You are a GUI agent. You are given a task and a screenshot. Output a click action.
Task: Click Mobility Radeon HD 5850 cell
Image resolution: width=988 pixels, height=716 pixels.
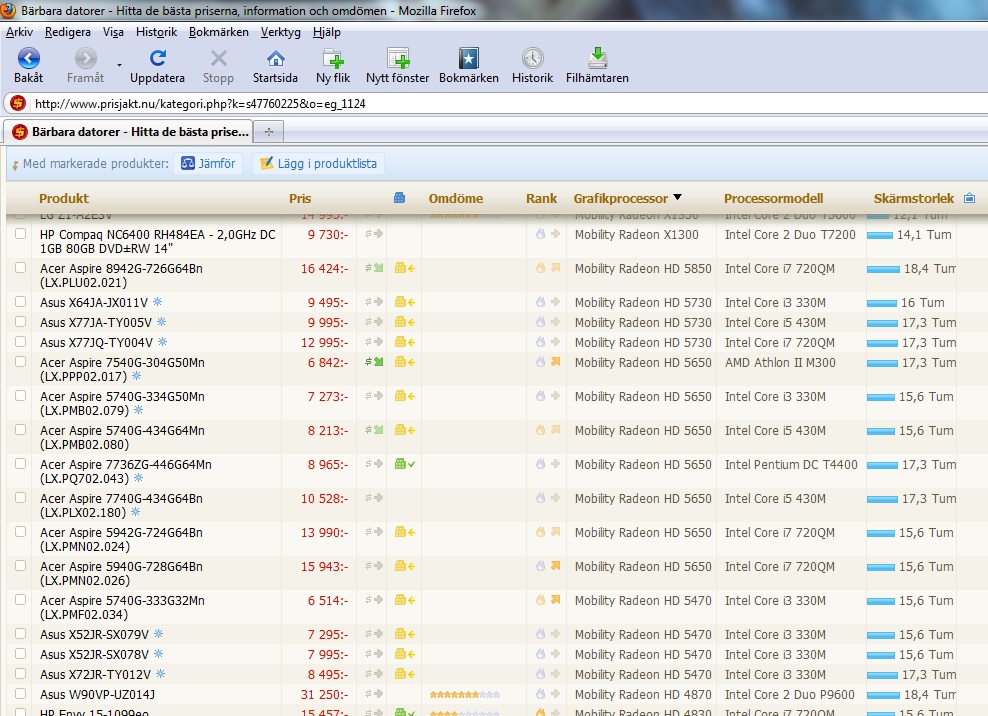click(x=643, y=268)
